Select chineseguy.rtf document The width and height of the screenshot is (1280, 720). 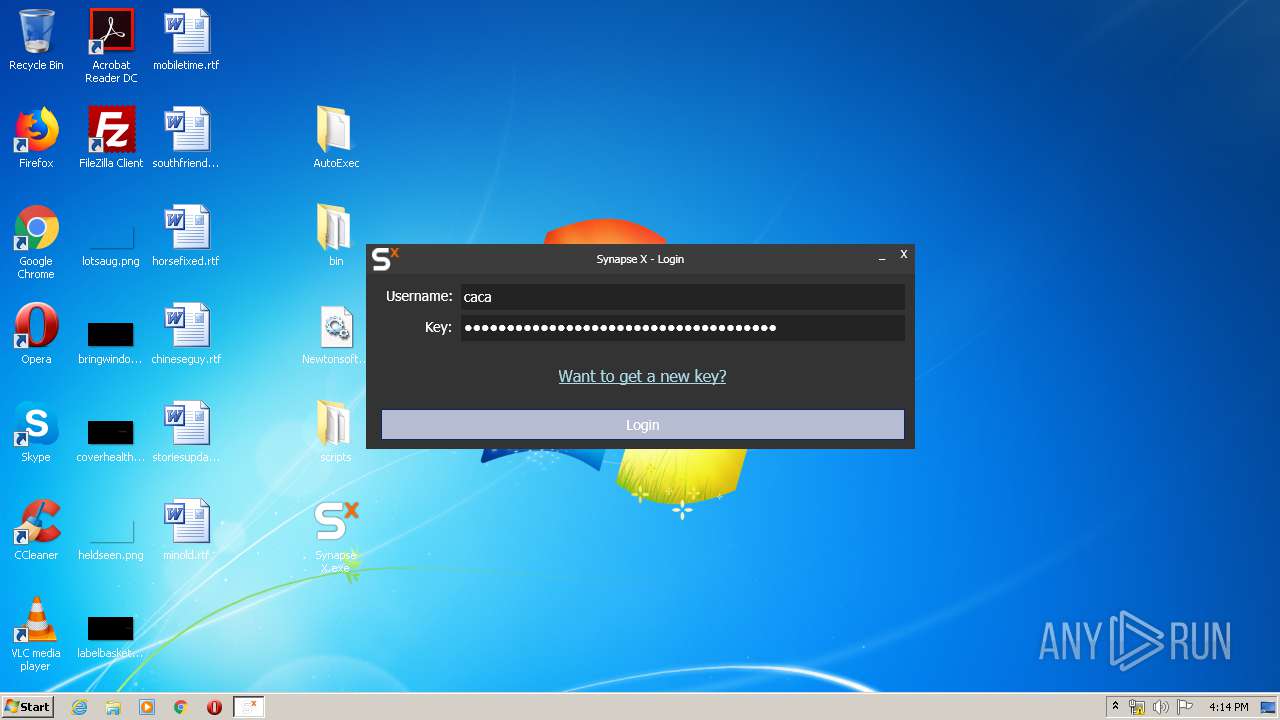(x=186, y=334)
